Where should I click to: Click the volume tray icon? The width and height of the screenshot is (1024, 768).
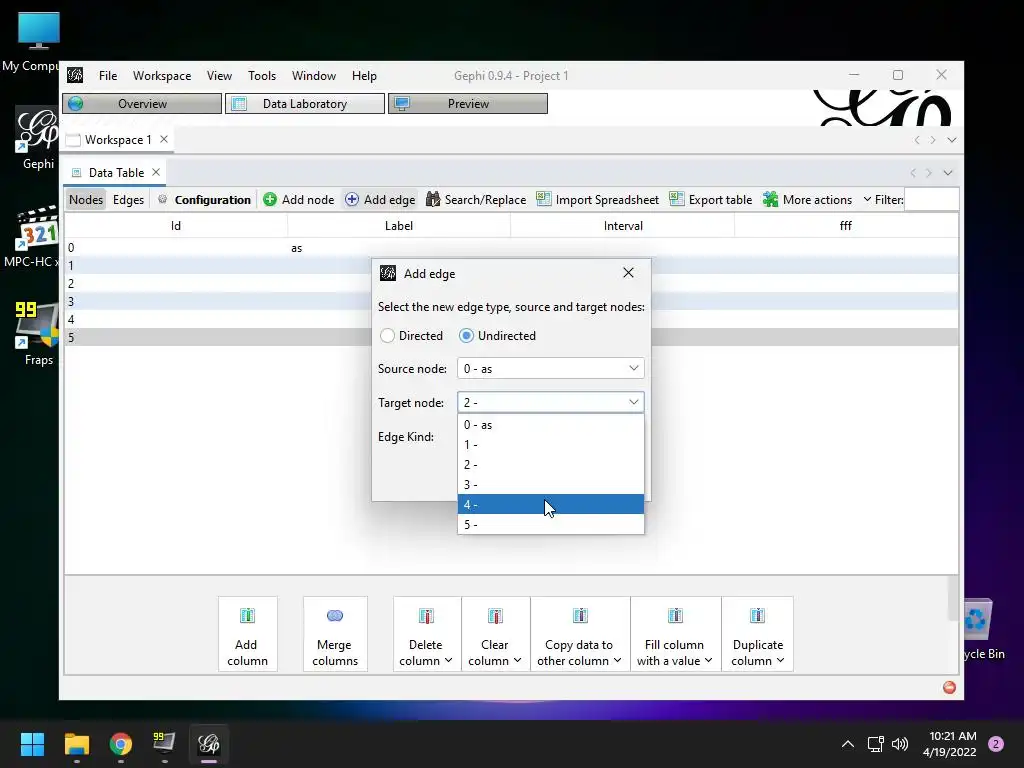[x=900, y=744]
